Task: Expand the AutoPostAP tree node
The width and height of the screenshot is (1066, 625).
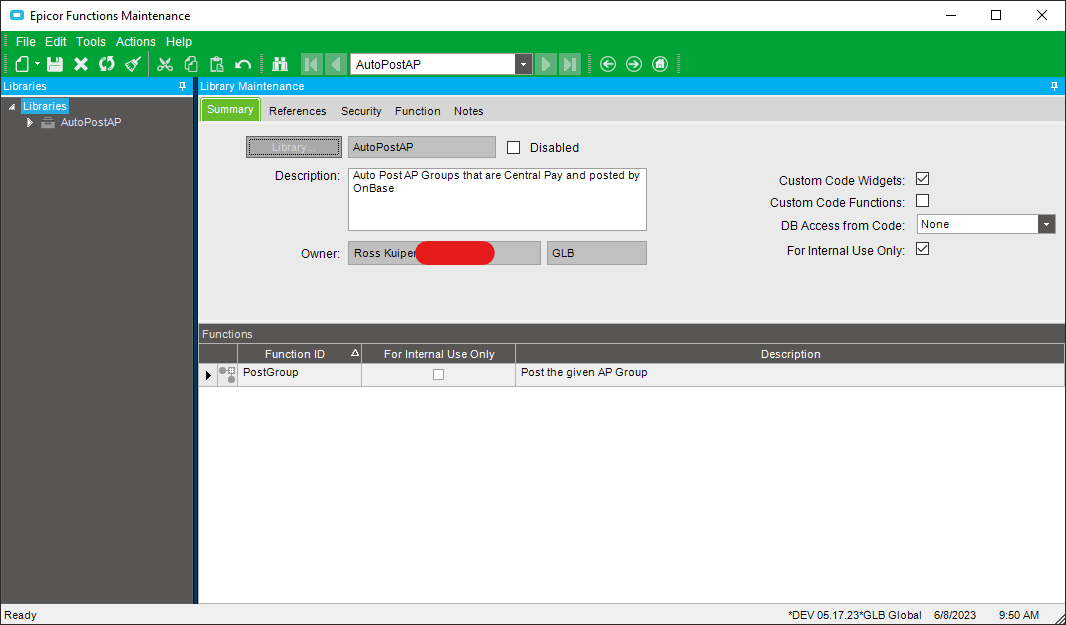Action: (x=29, y=122)
